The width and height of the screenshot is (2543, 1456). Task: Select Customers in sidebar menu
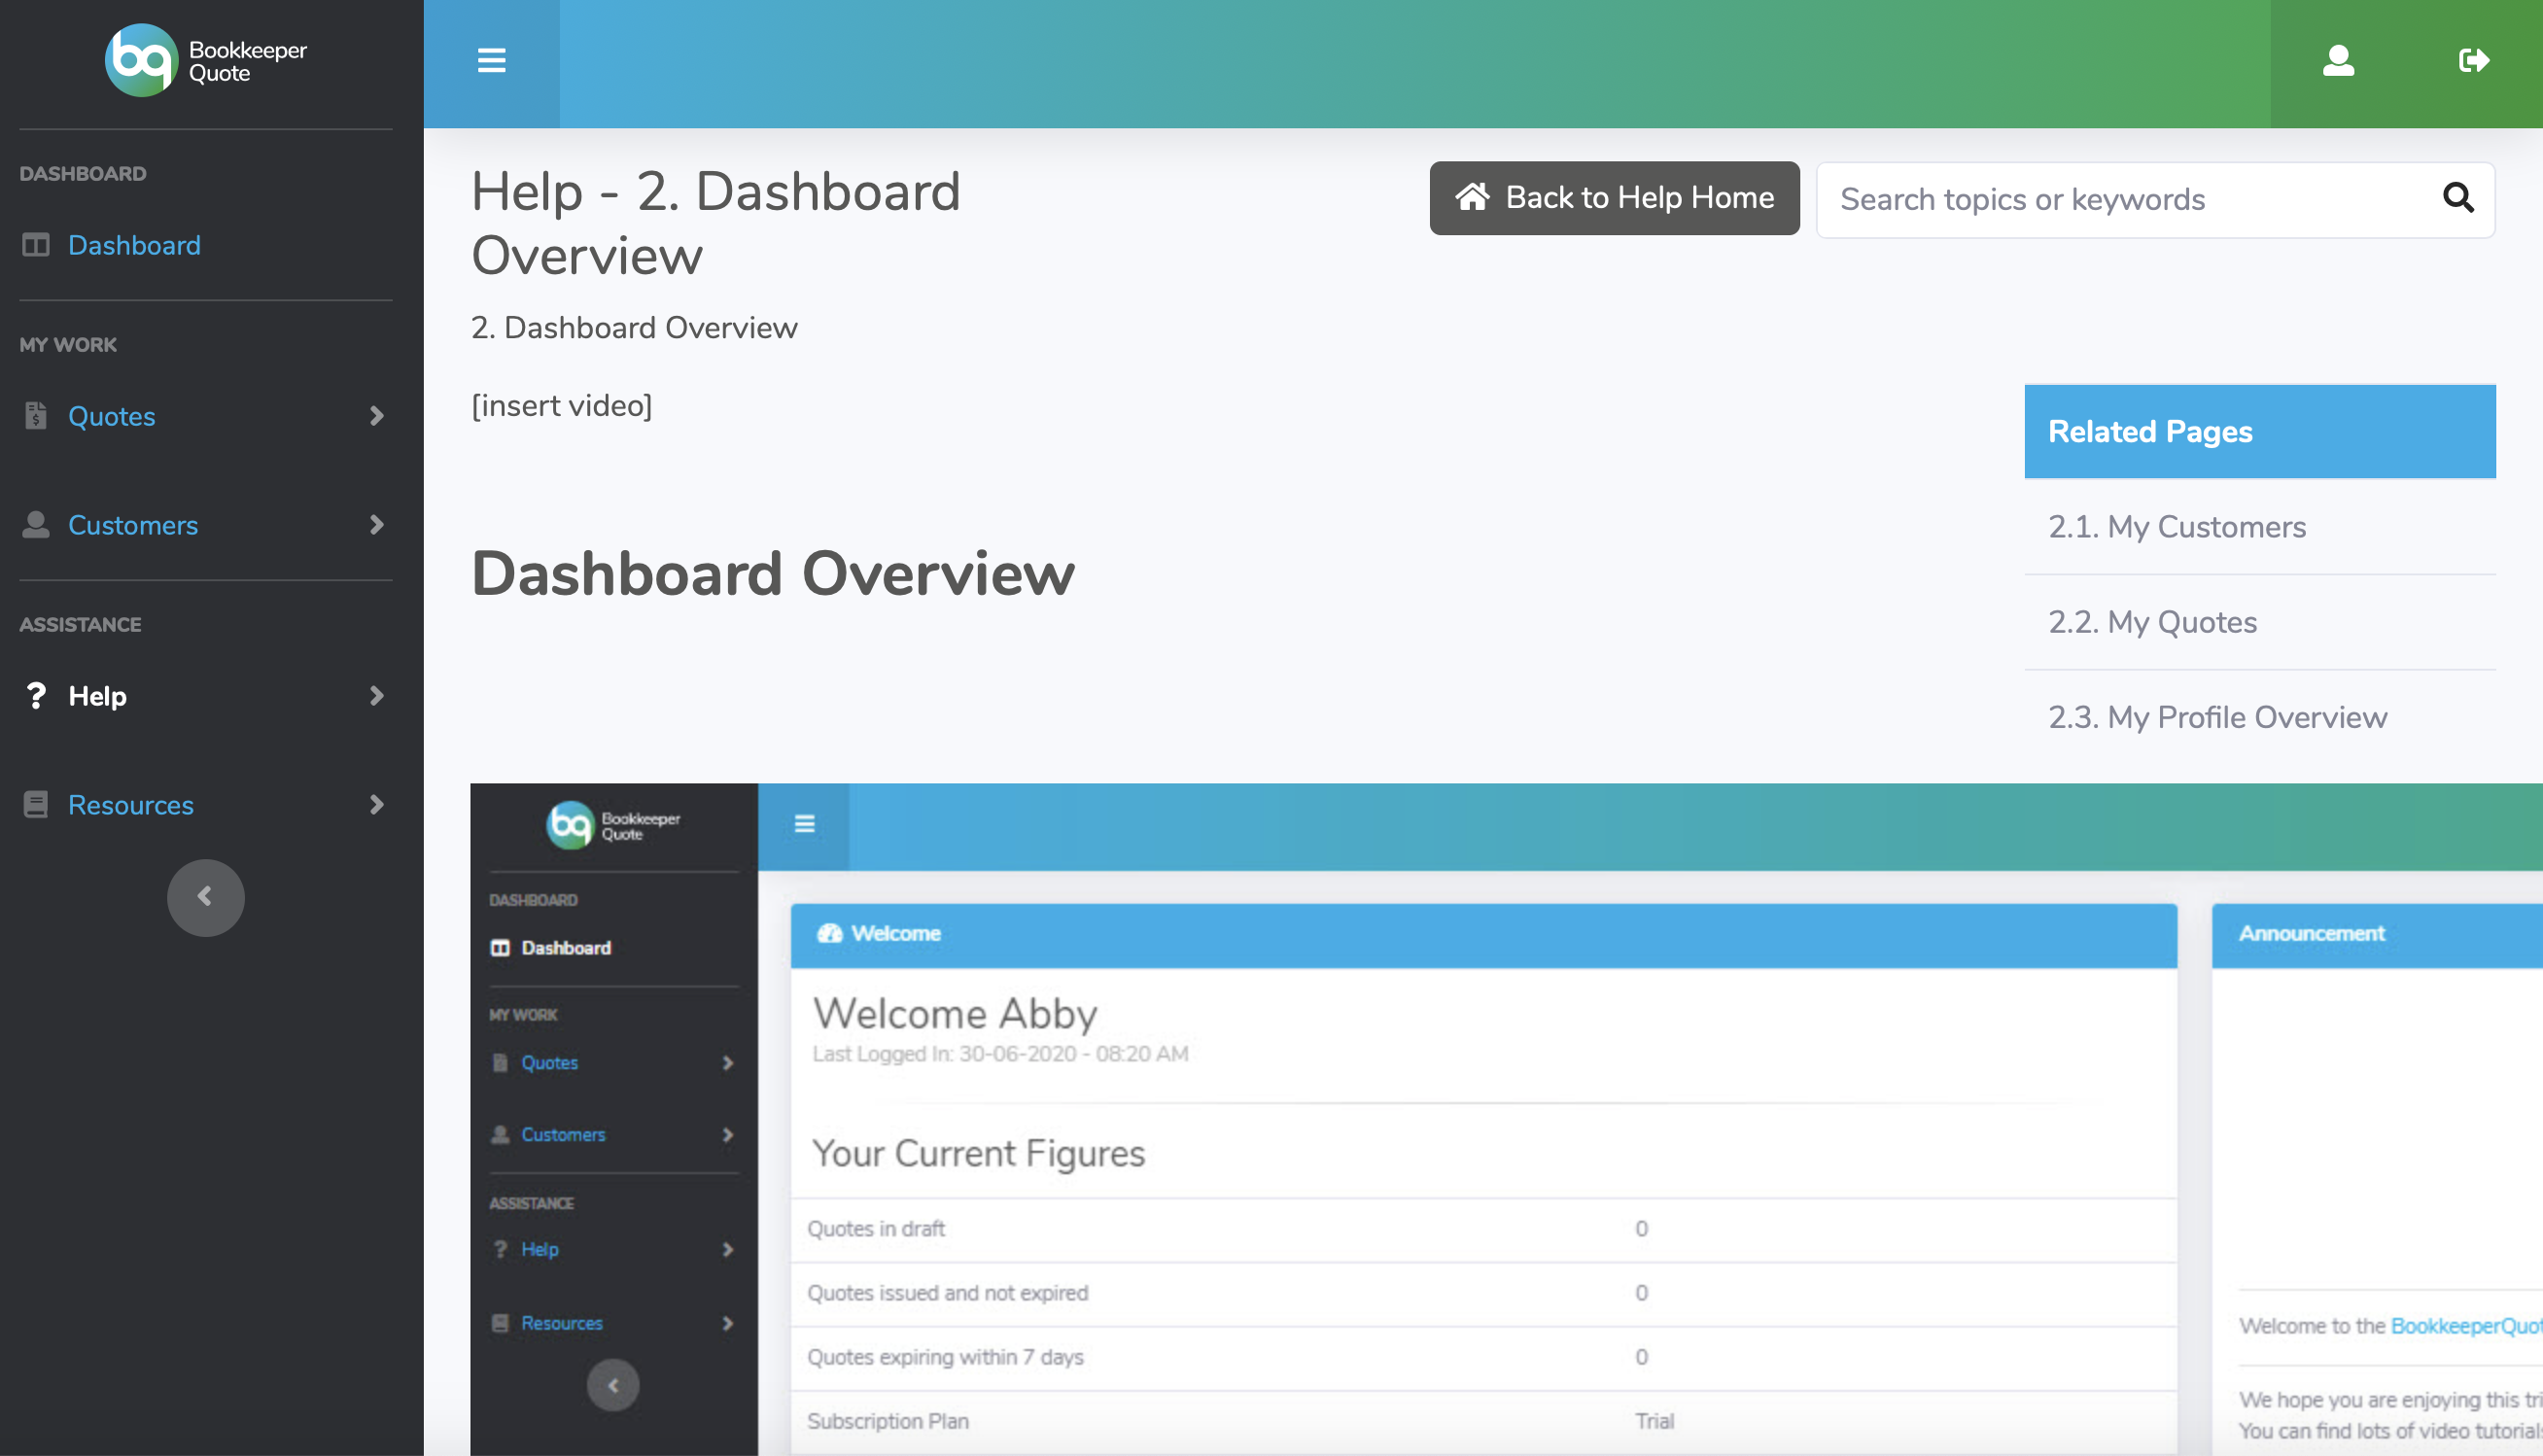(x=133, y=525)
